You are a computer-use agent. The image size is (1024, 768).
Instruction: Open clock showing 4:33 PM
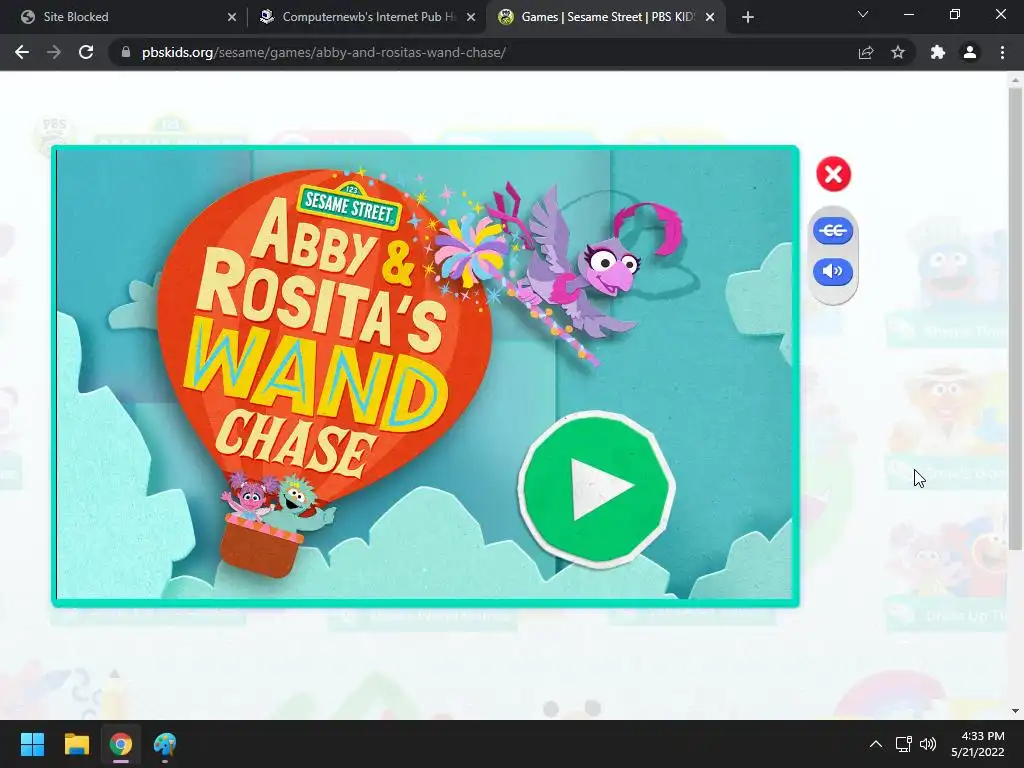click(978, 744)
